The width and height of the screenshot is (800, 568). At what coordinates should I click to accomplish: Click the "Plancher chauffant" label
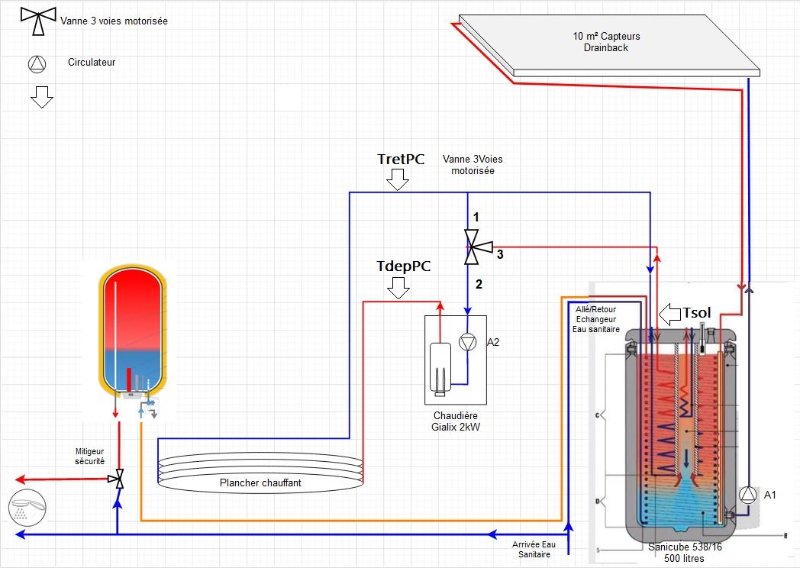click(x=260, y=483)
